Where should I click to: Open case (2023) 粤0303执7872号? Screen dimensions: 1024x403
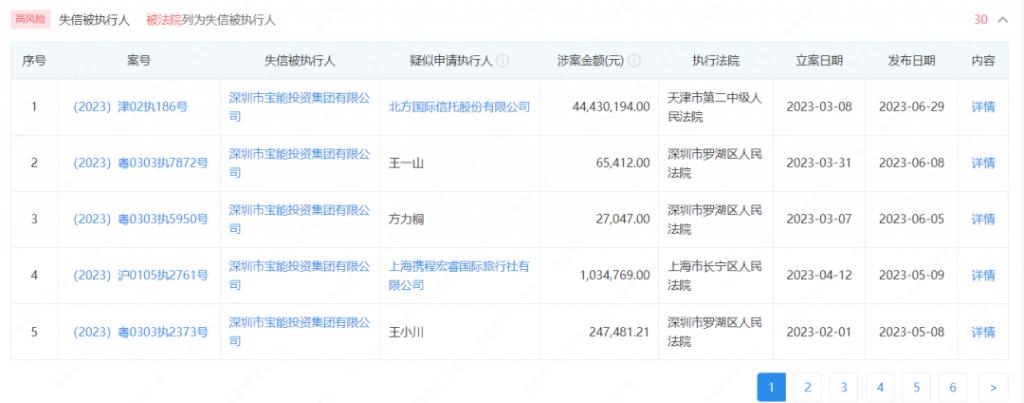point(140,163)
